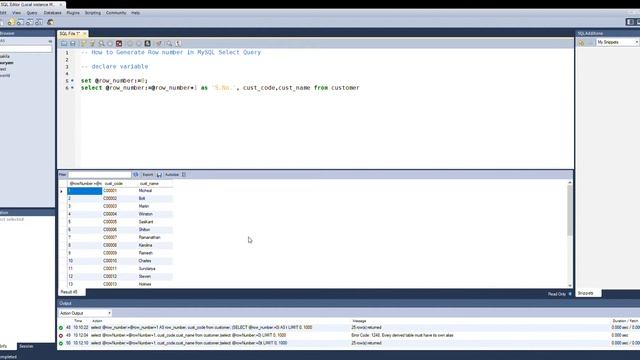This screenshot has height=360, width=640.
Task: Click the result grid Filter field
Action: [100, 175]
